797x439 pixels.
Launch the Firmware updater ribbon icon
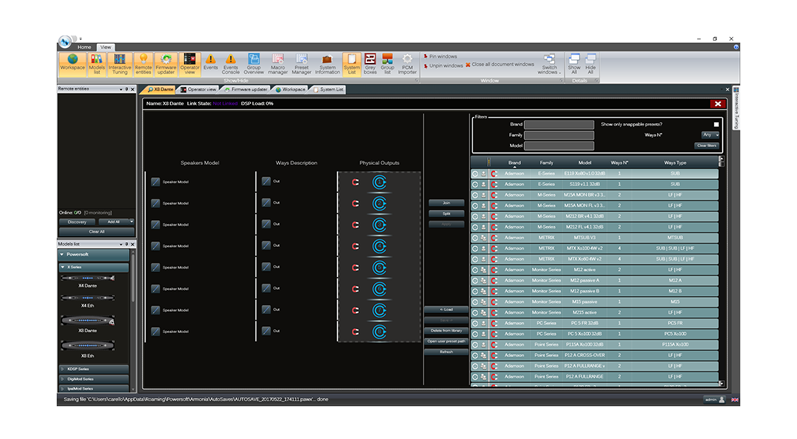tap(166, 65)
